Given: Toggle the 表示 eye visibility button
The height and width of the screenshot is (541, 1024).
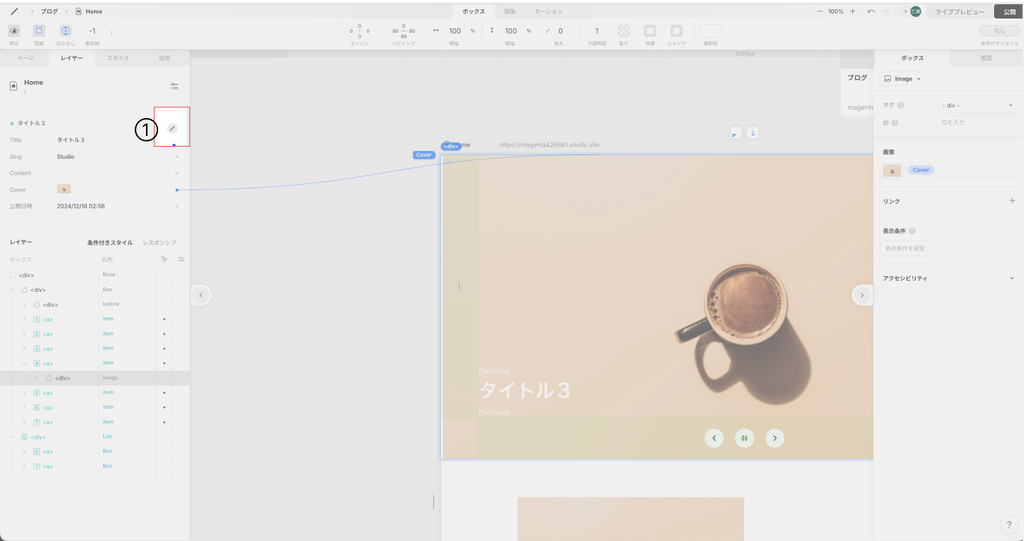Looking at the screenshot, I should coord(14,31).
